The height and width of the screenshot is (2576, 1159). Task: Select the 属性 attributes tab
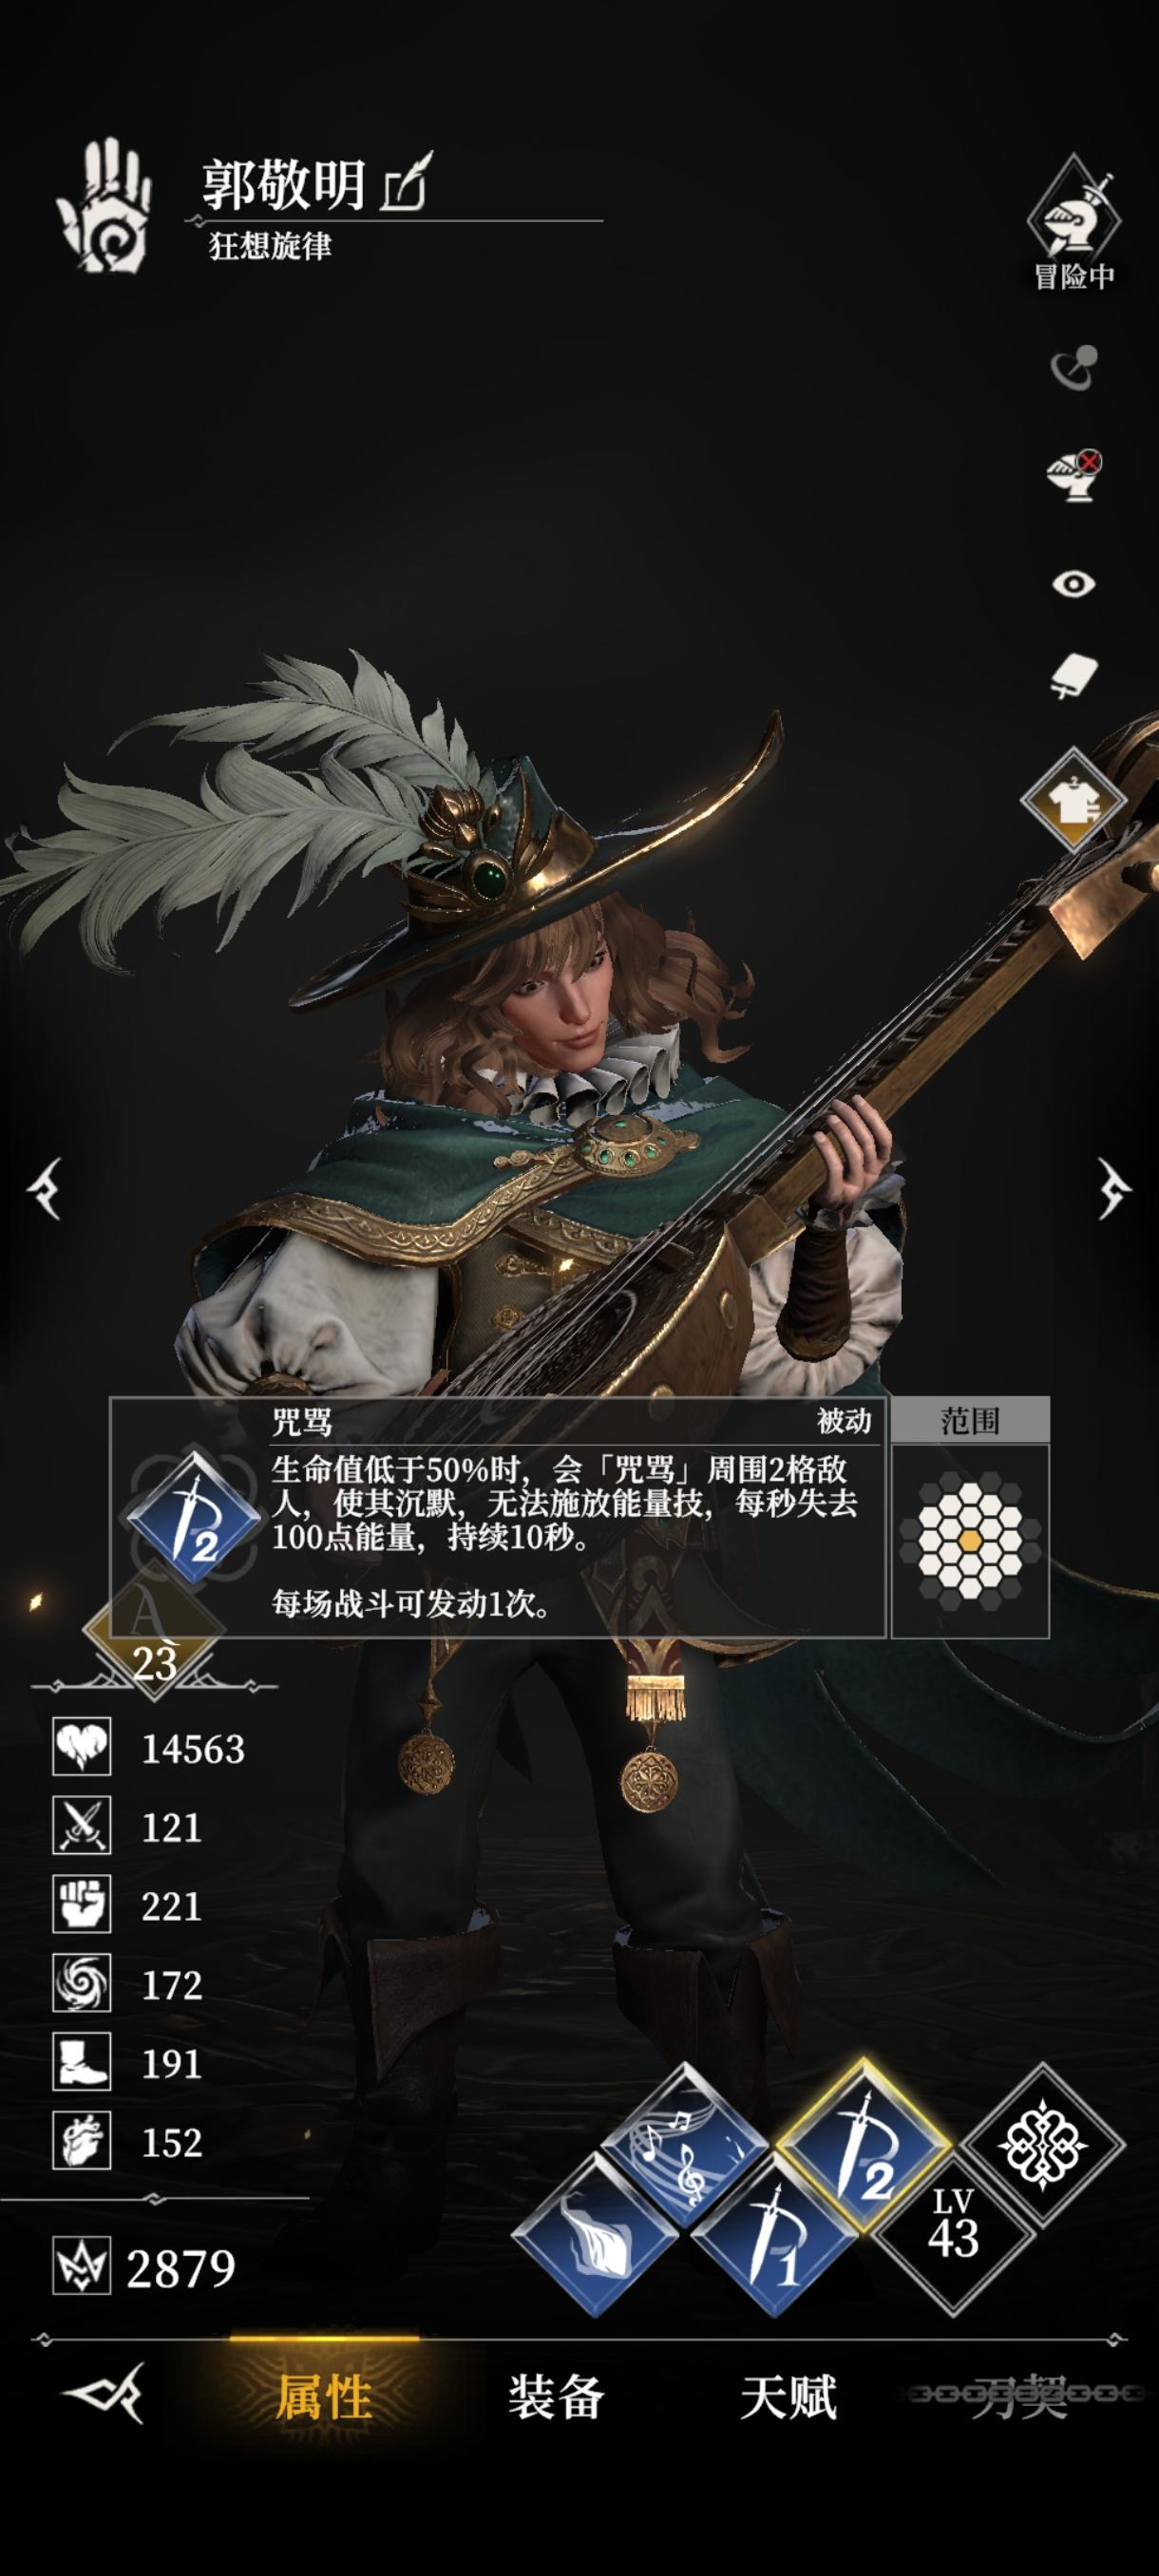pyautogui.click(x=324, y=2397)
